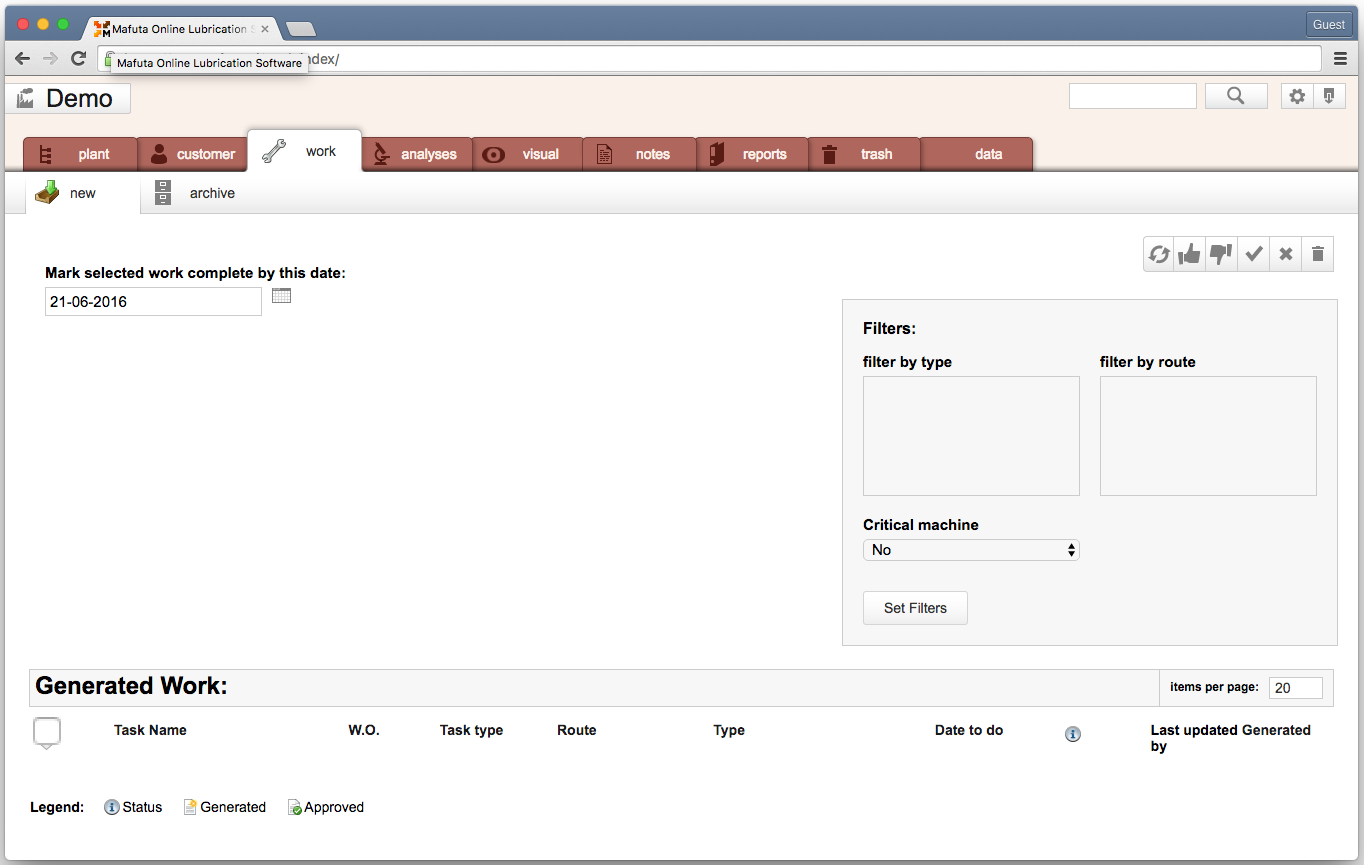Click the refresh work list icon
The width and height of the screenshot is (1364, 865).
pyautogui.click(x=1159, y=254)
